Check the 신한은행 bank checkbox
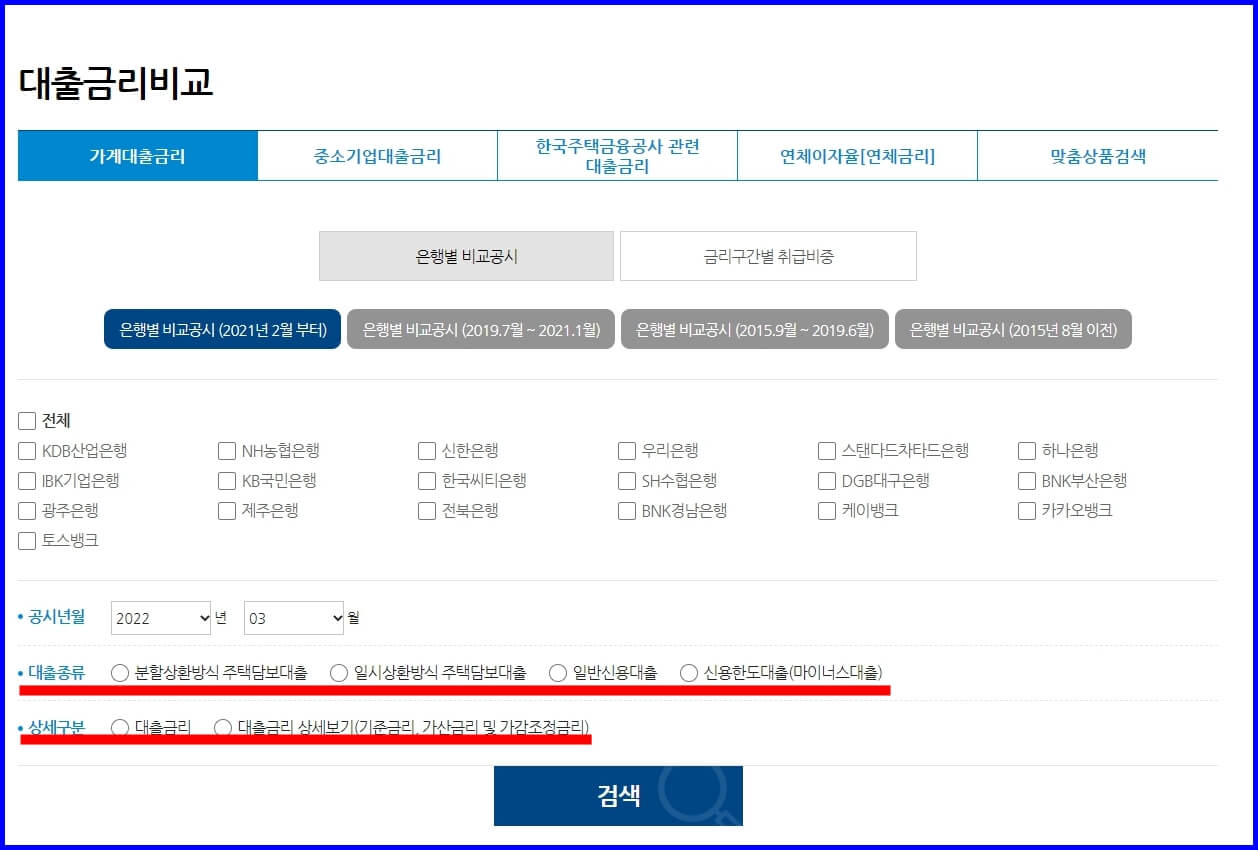Viewport: 1258px width, 850px height. pyautogui.click(x=426, y=450)
